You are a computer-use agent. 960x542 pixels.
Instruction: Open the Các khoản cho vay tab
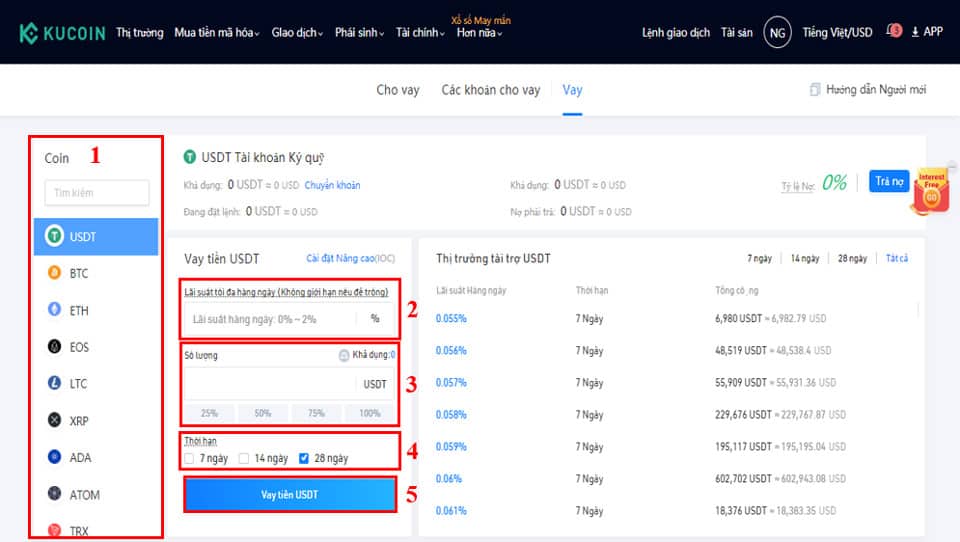click(x=490, y=90)
